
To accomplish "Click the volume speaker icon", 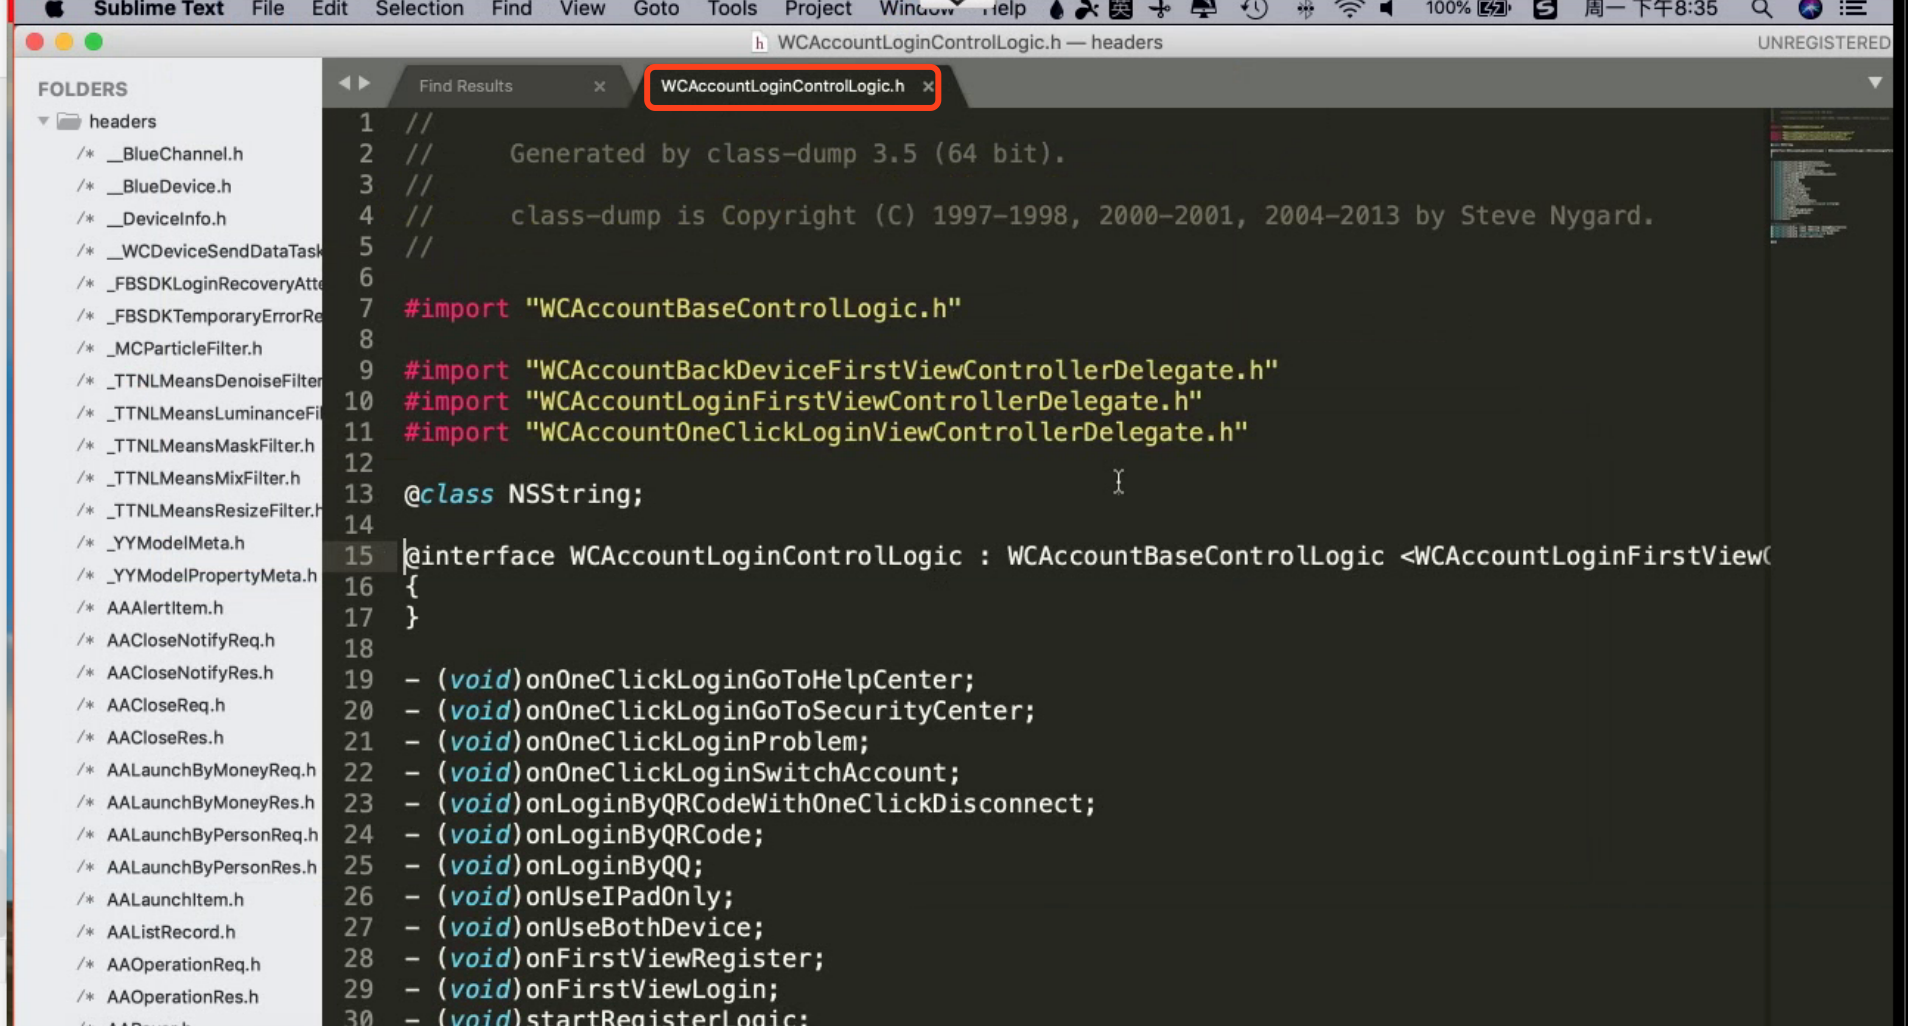I will click(x=1388, y=9).
